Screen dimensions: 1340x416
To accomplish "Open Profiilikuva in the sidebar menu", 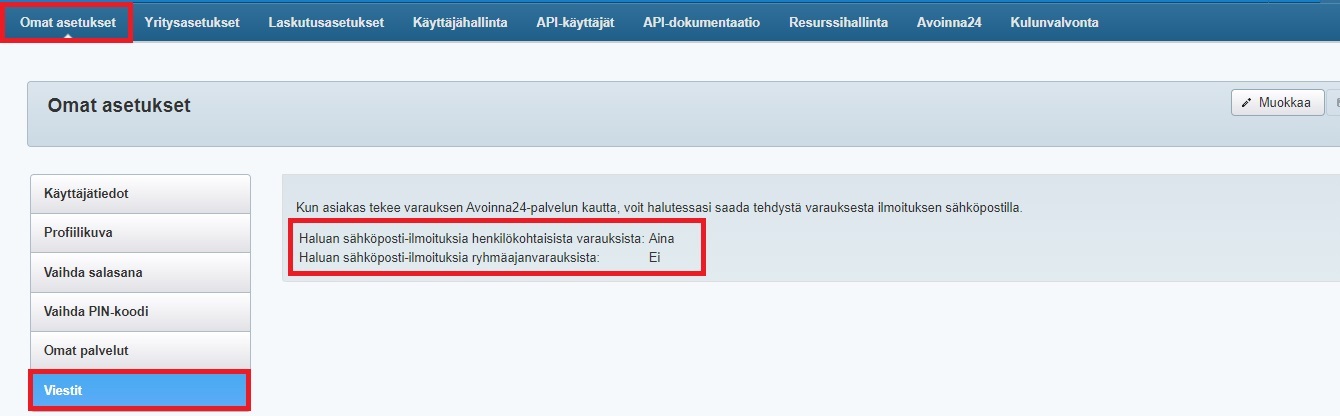I will [x=140, y=232].
